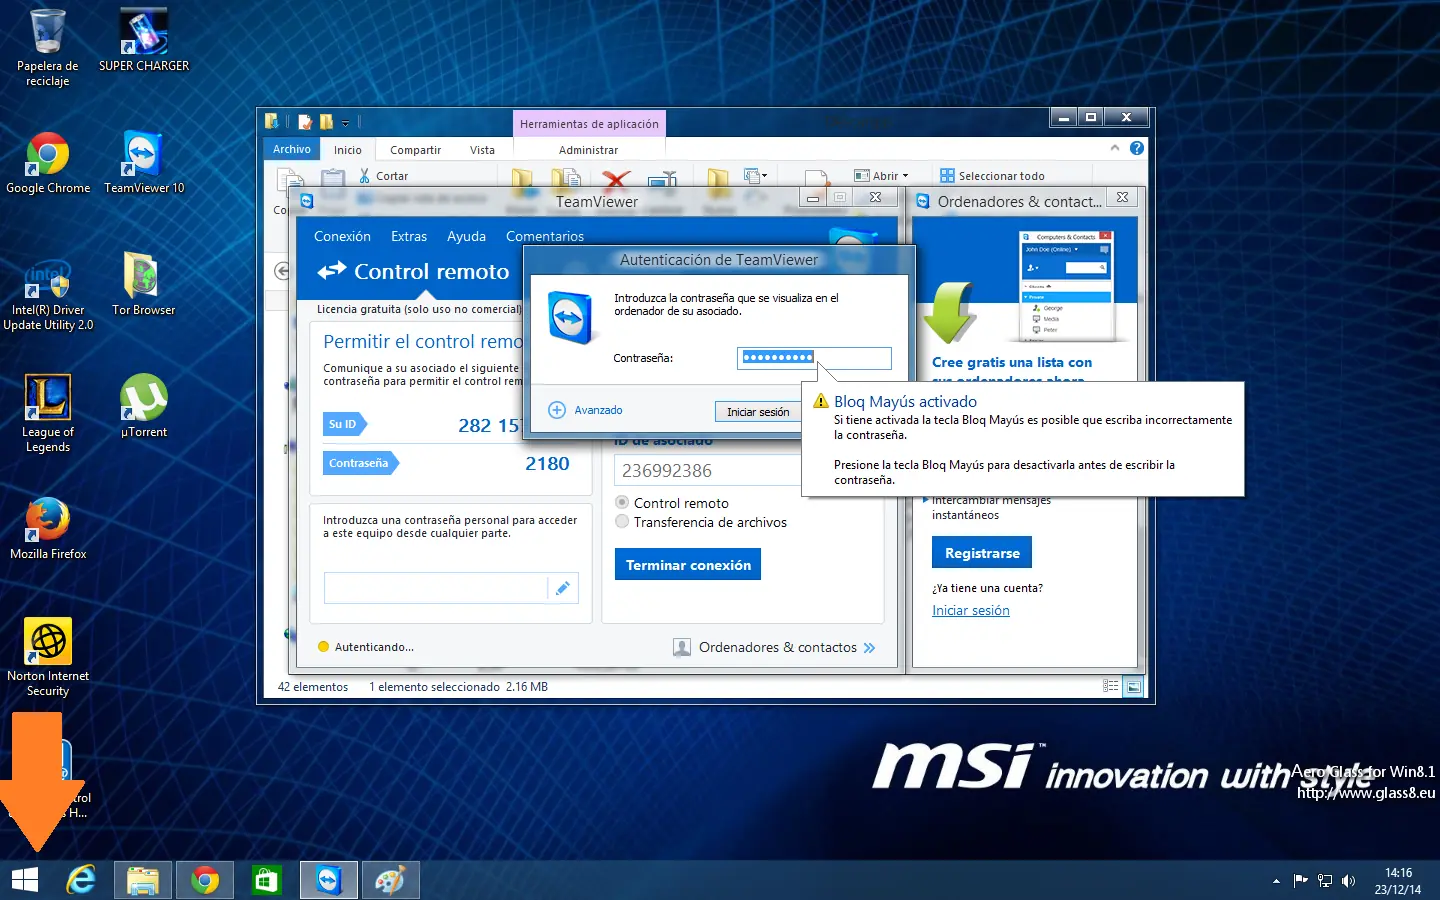Open the Administrar ribbon tab
The width and height of the screenshot is (1440, 900).
tap(588, 150)
